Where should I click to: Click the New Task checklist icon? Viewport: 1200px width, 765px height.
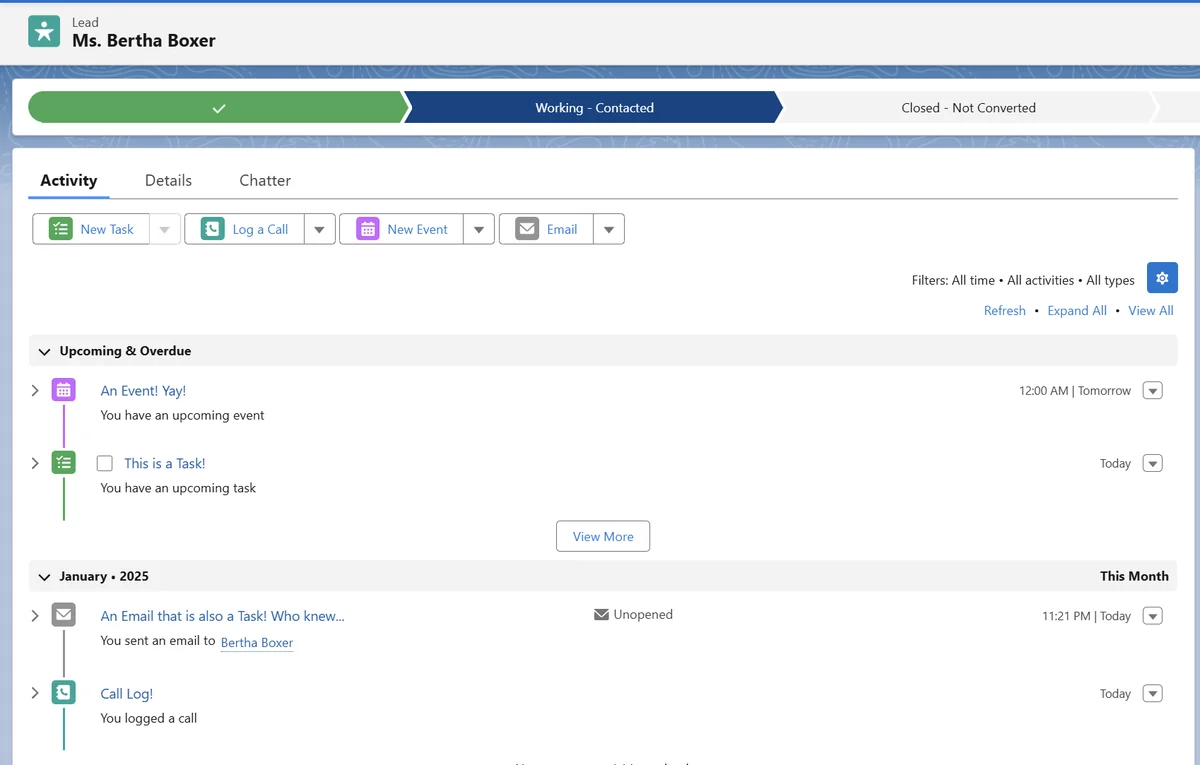point(61,229)
